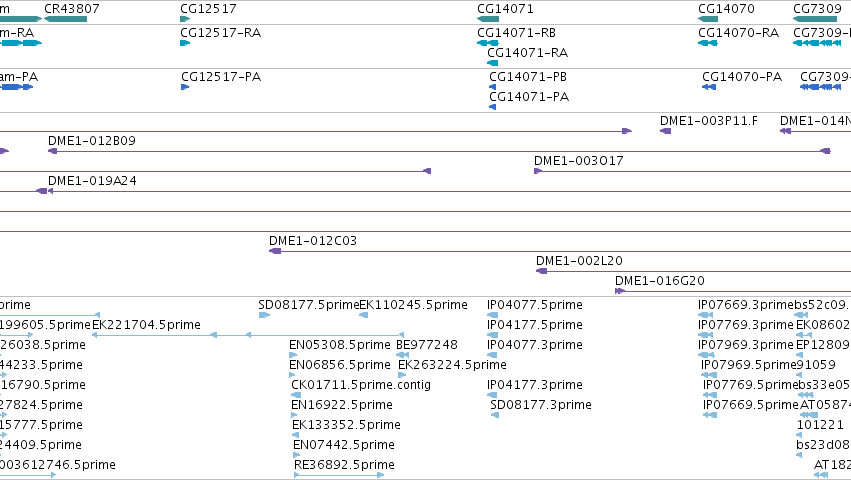Open the CG14071-RB transcript label
Viewport: 851px width, 480px height.
click(x=516, y=33)
